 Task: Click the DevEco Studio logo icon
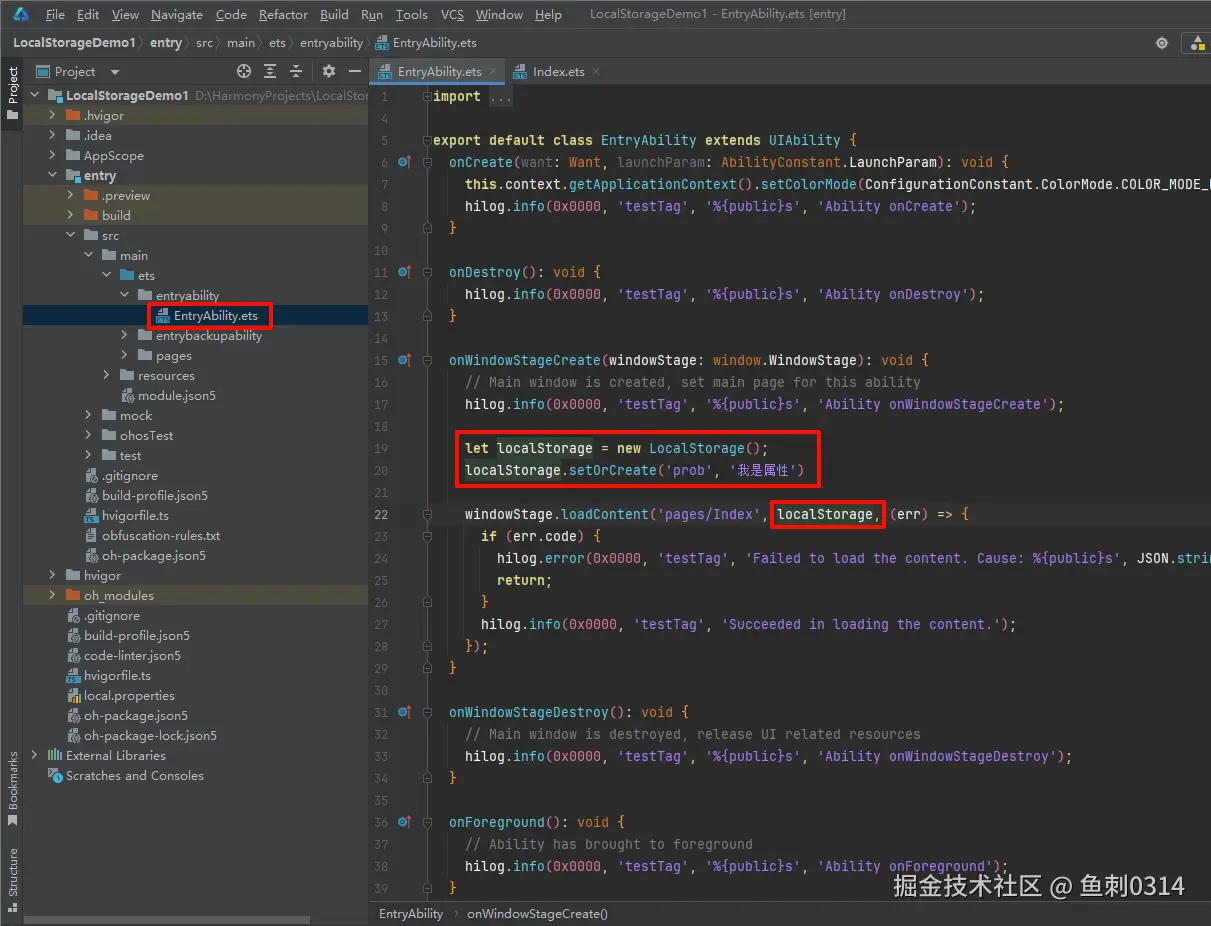click(20, 14)
